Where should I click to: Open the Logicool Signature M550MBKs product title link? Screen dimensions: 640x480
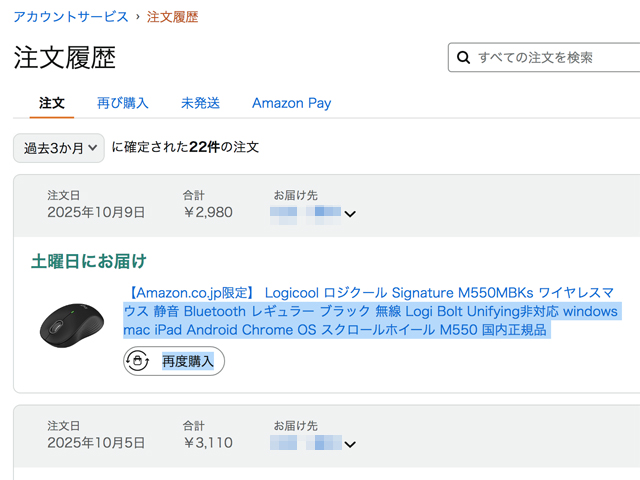370,311
